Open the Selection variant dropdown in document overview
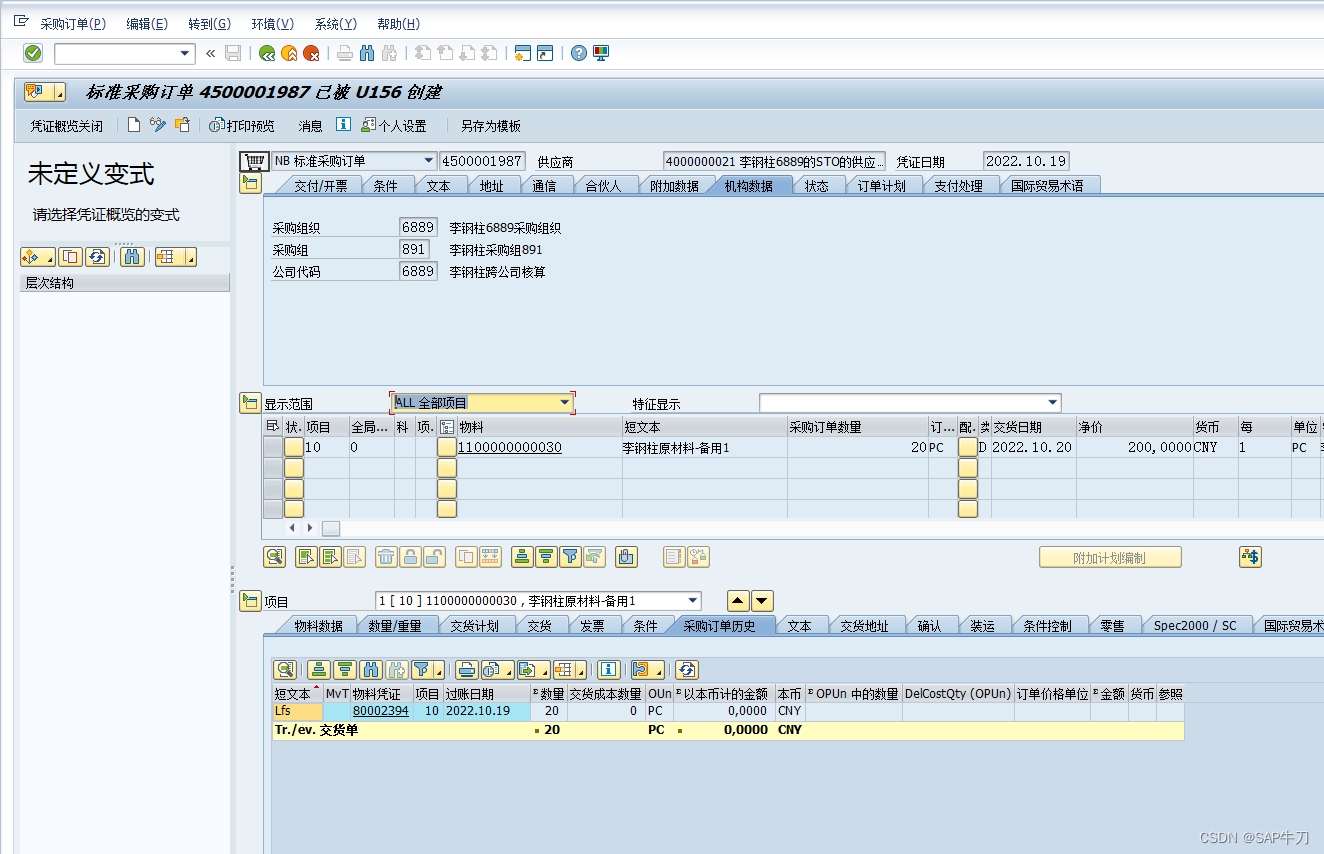Image resolution: width=1324 pixels, height=854 pixels. coord(37,257)
